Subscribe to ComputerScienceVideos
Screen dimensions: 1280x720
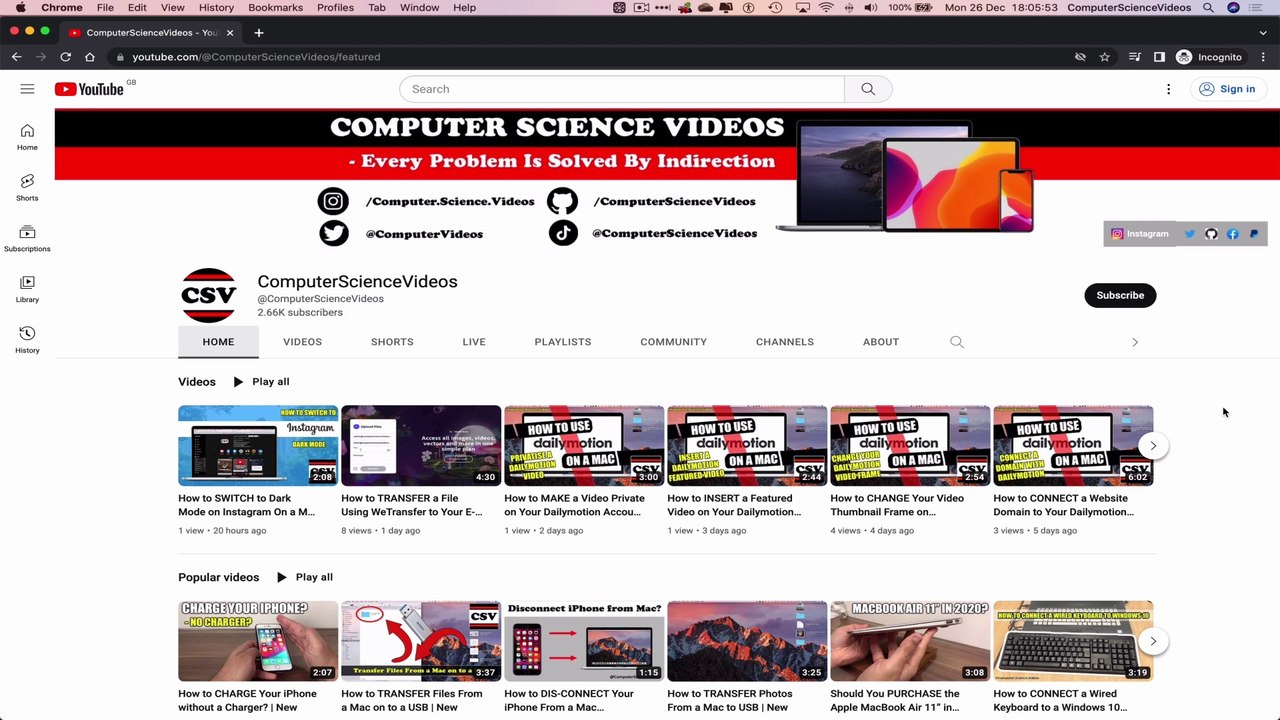click(1120, 295)
